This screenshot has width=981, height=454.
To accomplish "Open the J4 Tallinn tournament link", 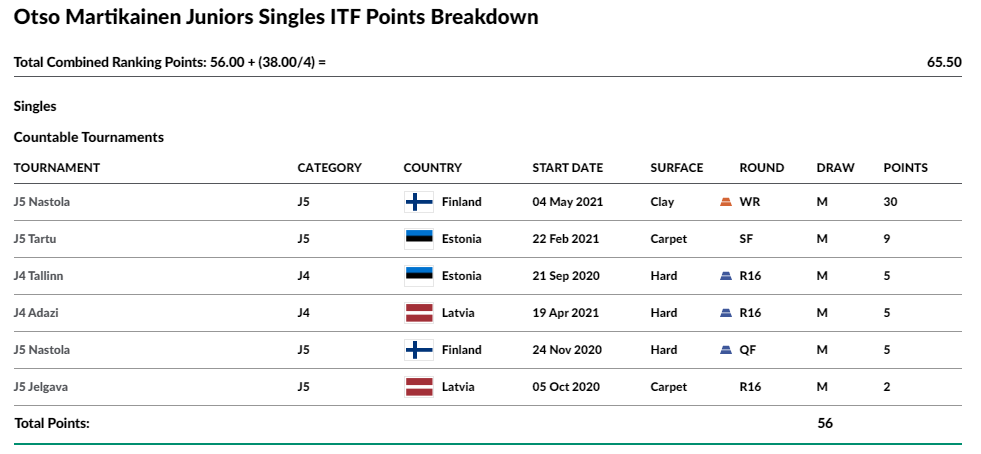I will (38, 276).
